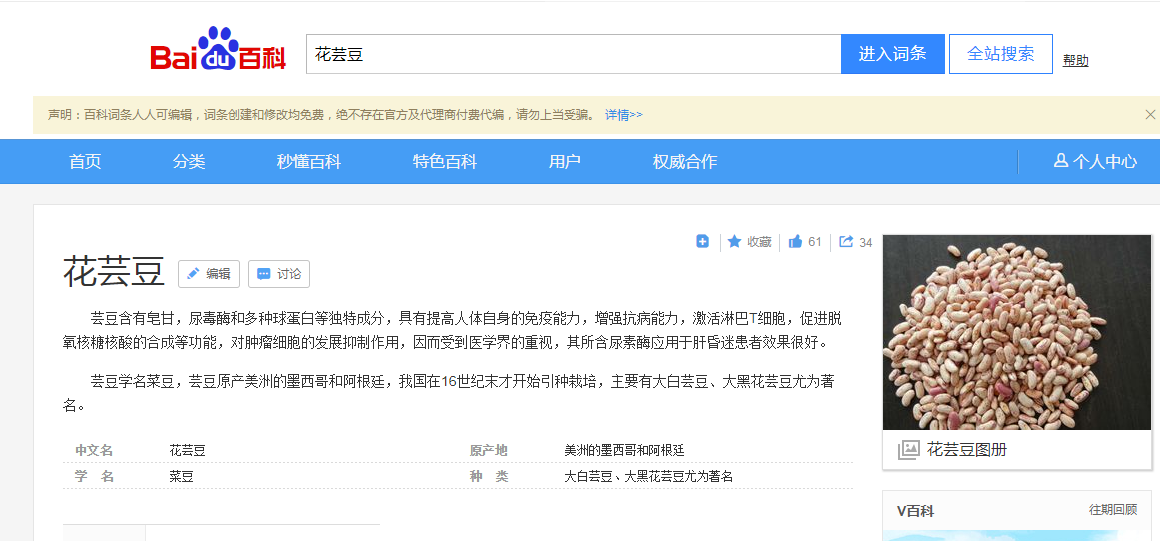Focus the search field containing 花芸豆
The width and height of the screenshot is (1160, 541).
[573, 54]
